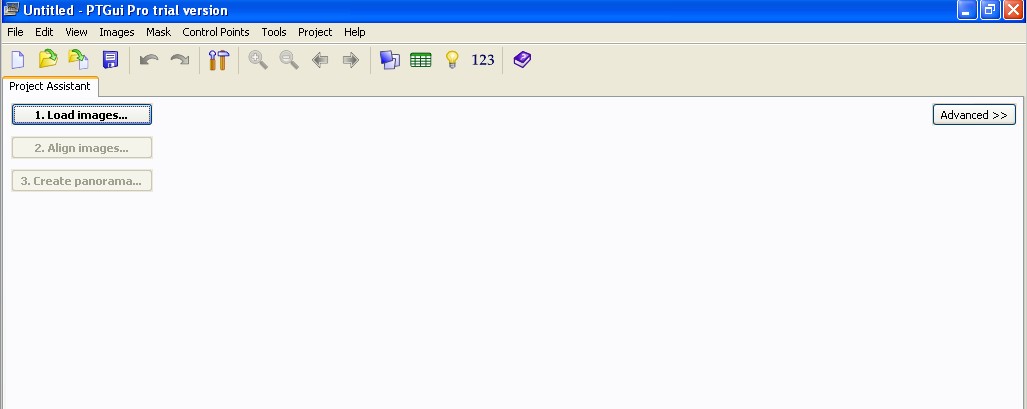Open the Mask menu

pos(158,32)
